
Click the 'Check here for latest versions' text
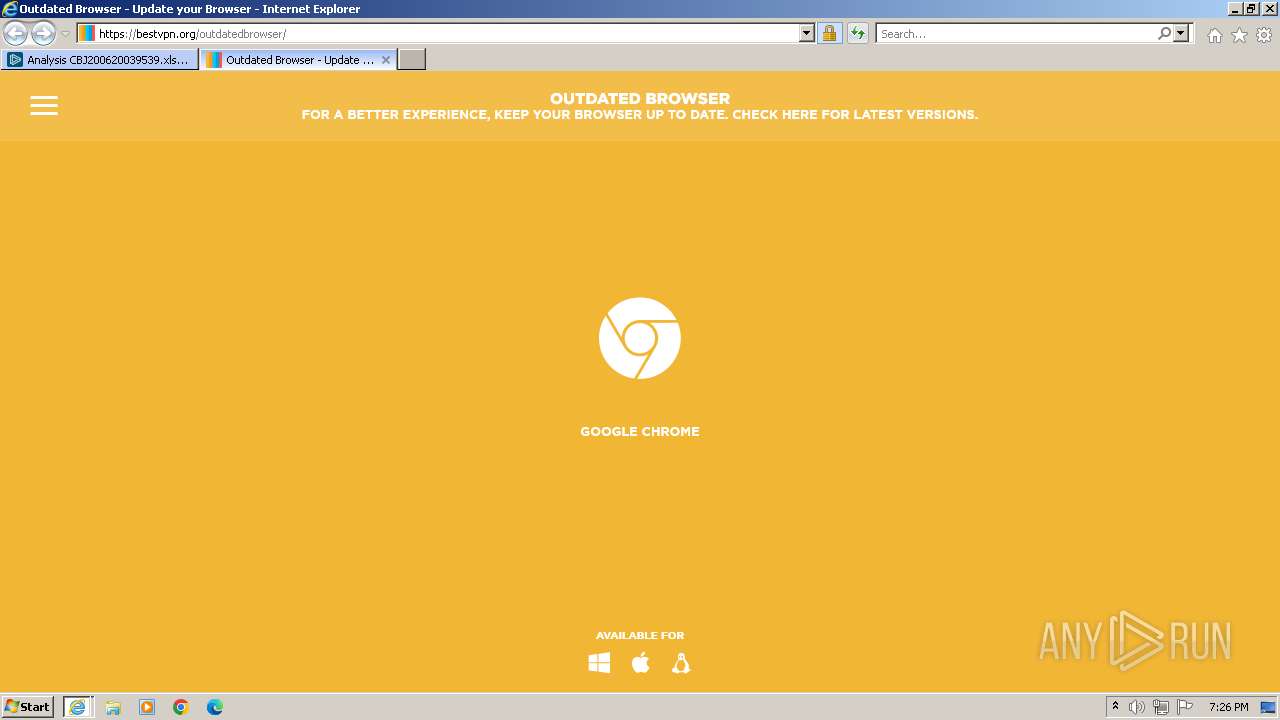coord(855,115)
